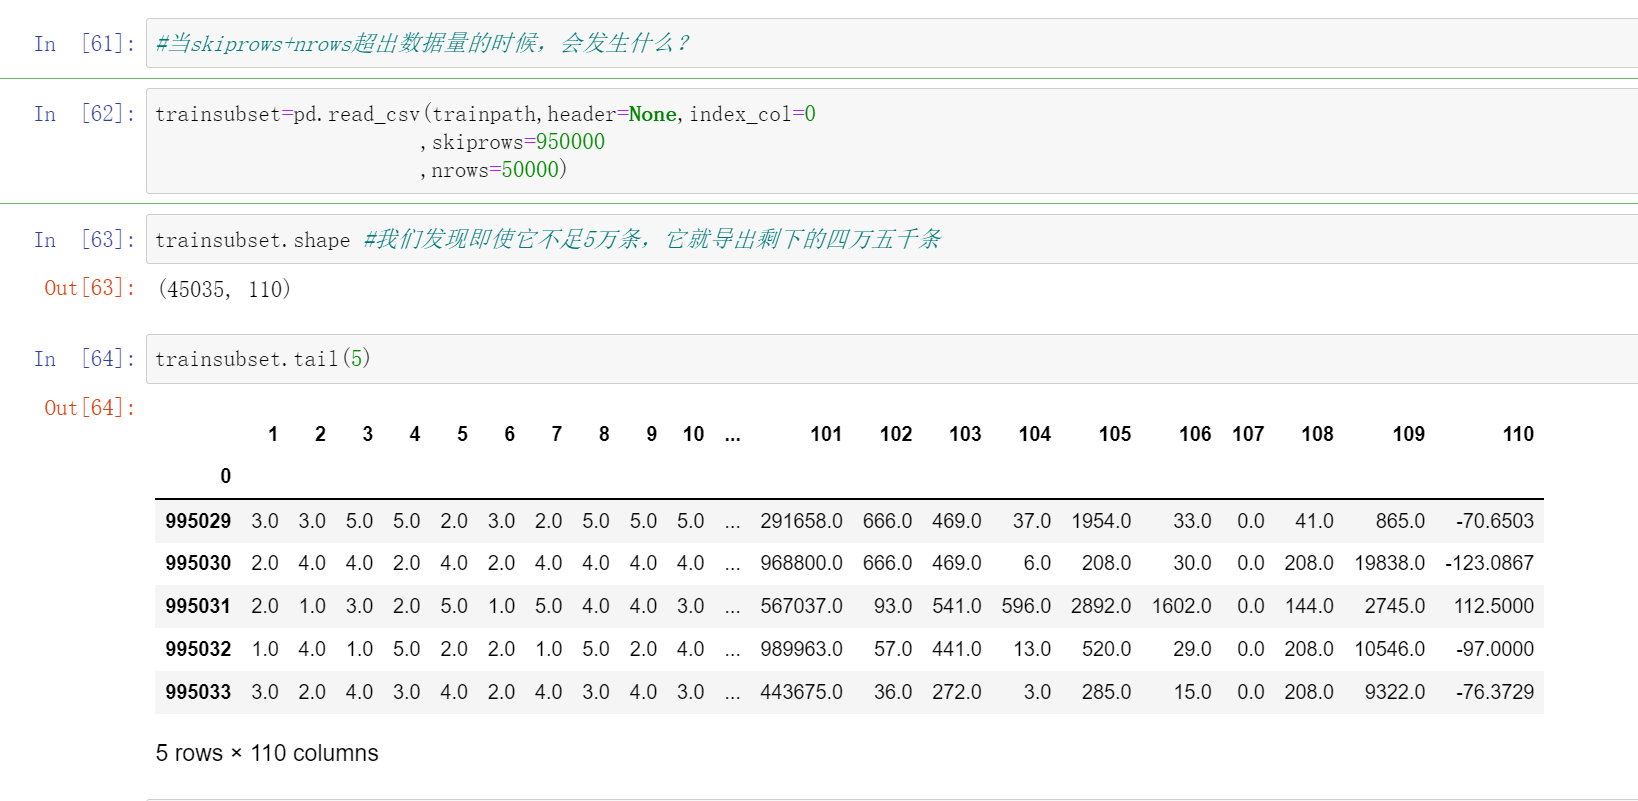Image resolution: width=1638 pixels, height=801 pixels.
Task: Click column header 107
Action: click(x=1248, y=434)
